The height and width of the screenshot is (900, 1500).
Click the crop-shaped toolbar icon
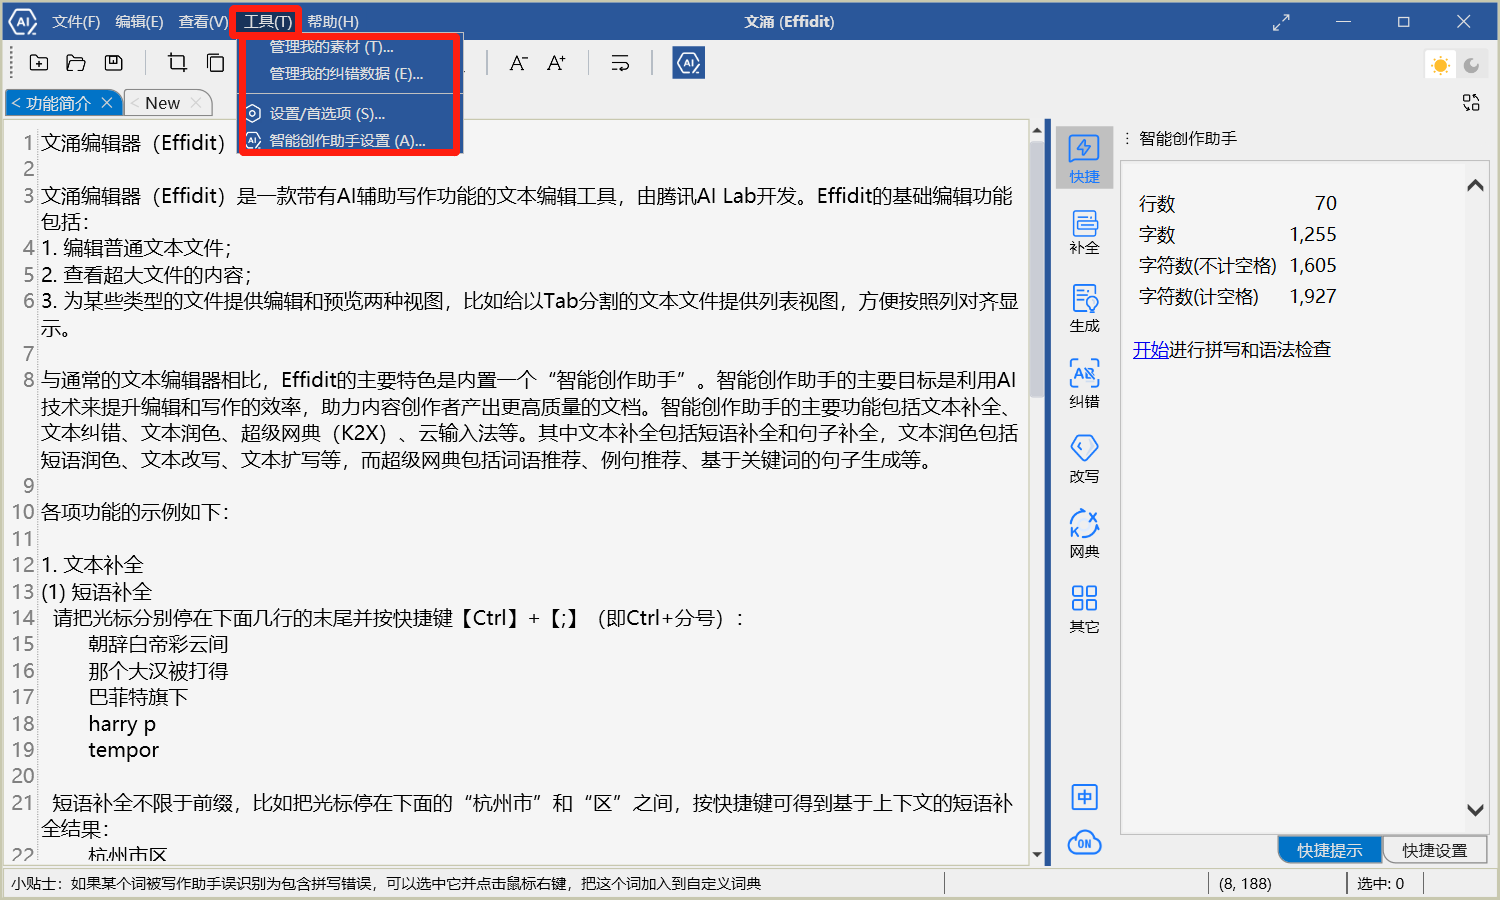pyautogui.click(x=177, y=63)
